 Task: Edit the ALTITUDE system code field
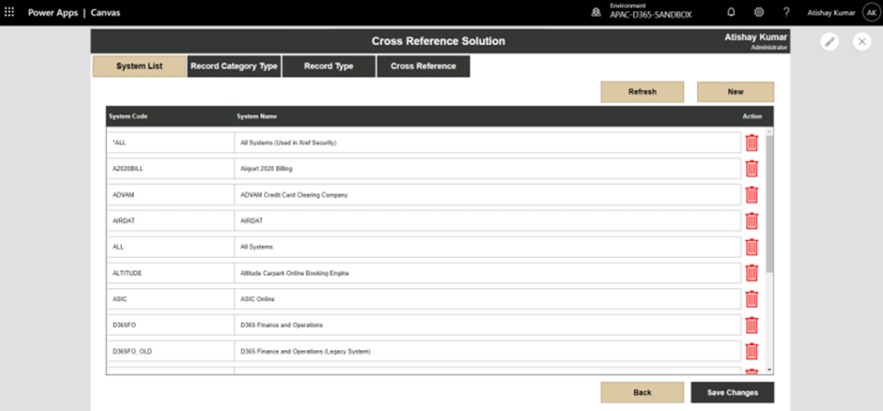[x=170, y=273]
